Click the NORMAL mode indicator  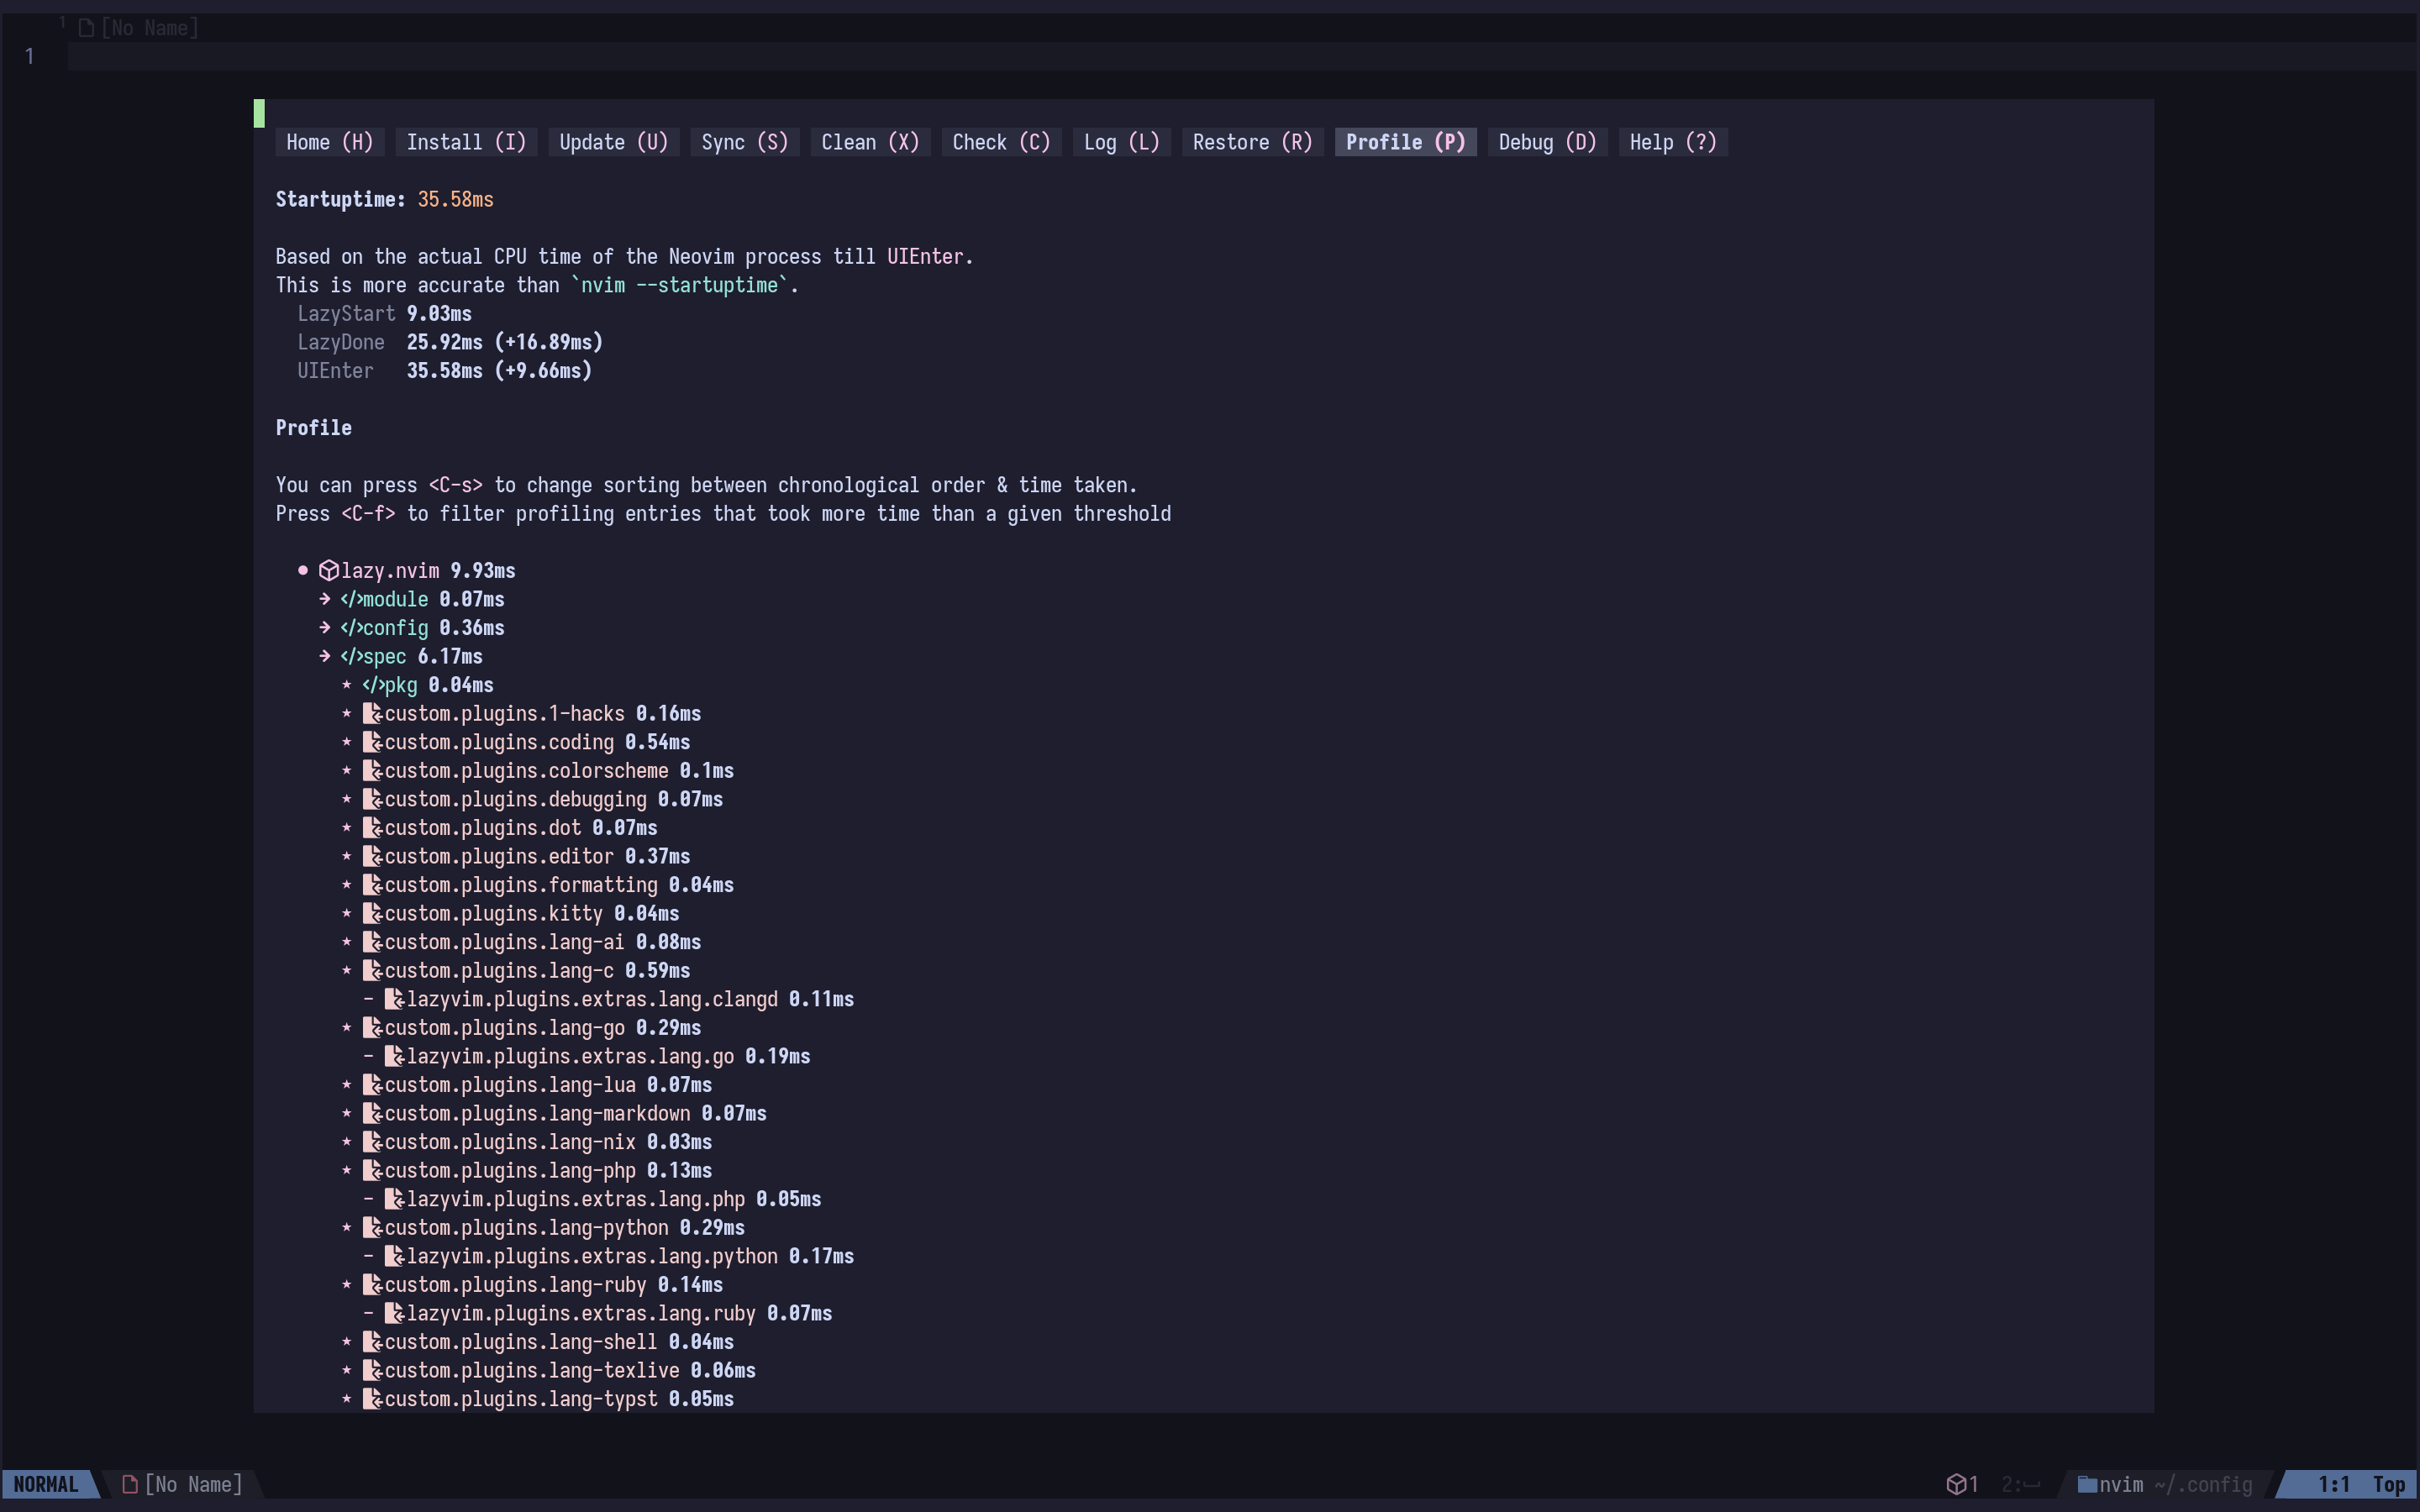pyautogui.click(x=46, y=1484)
